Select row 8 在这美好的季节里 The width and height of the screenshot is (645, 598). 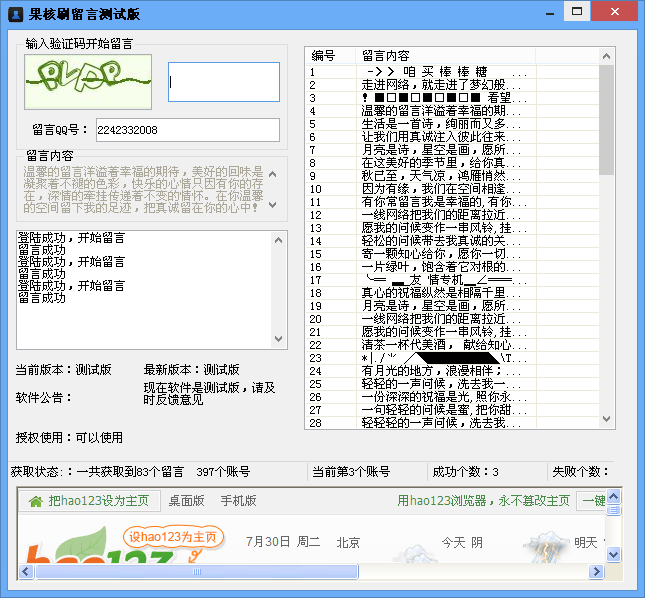click(452, 163)
